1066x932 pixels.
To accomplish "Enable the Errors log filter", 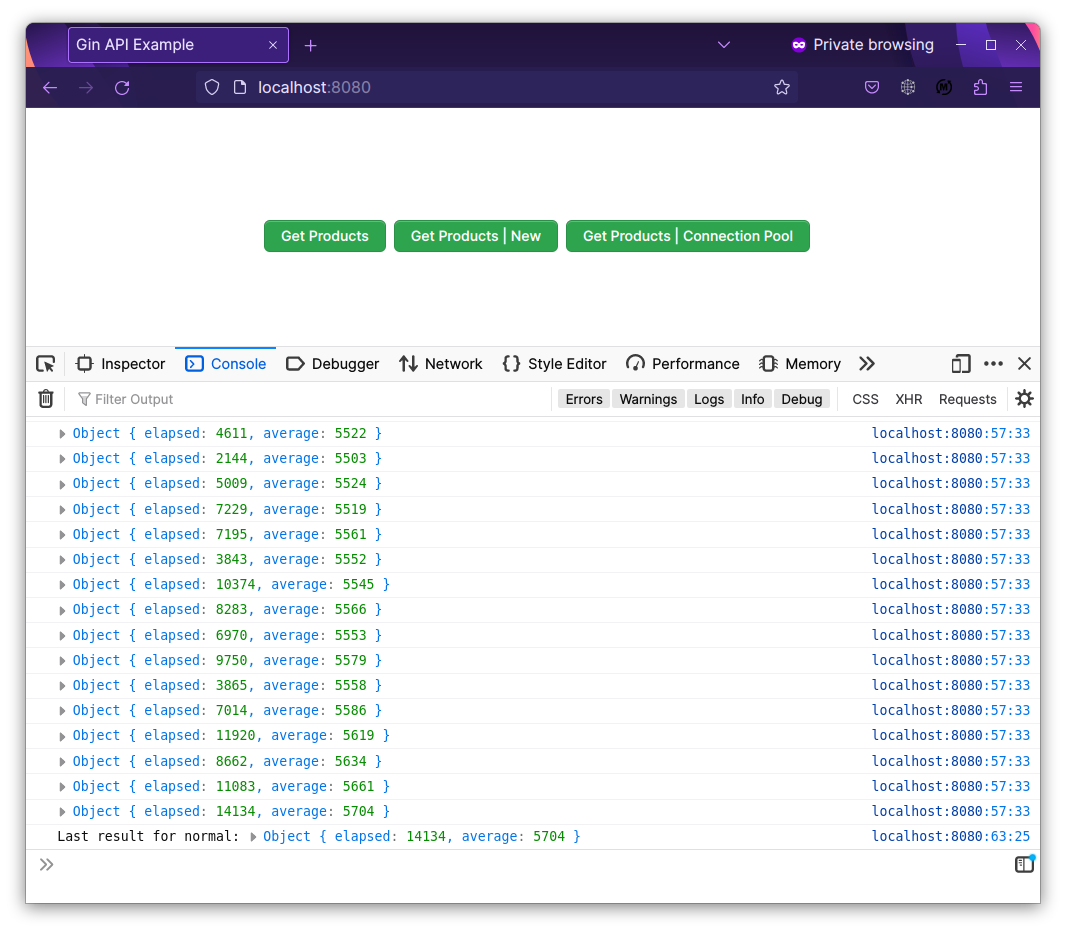I will click(x=583, y=398).
